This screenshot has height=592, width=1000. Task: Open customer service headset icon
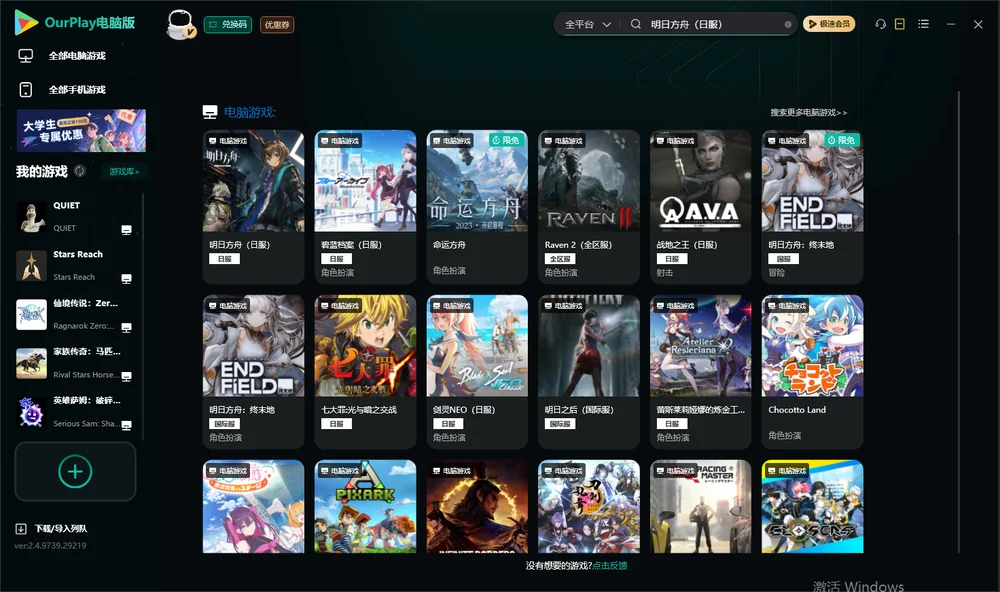[880, 24]
